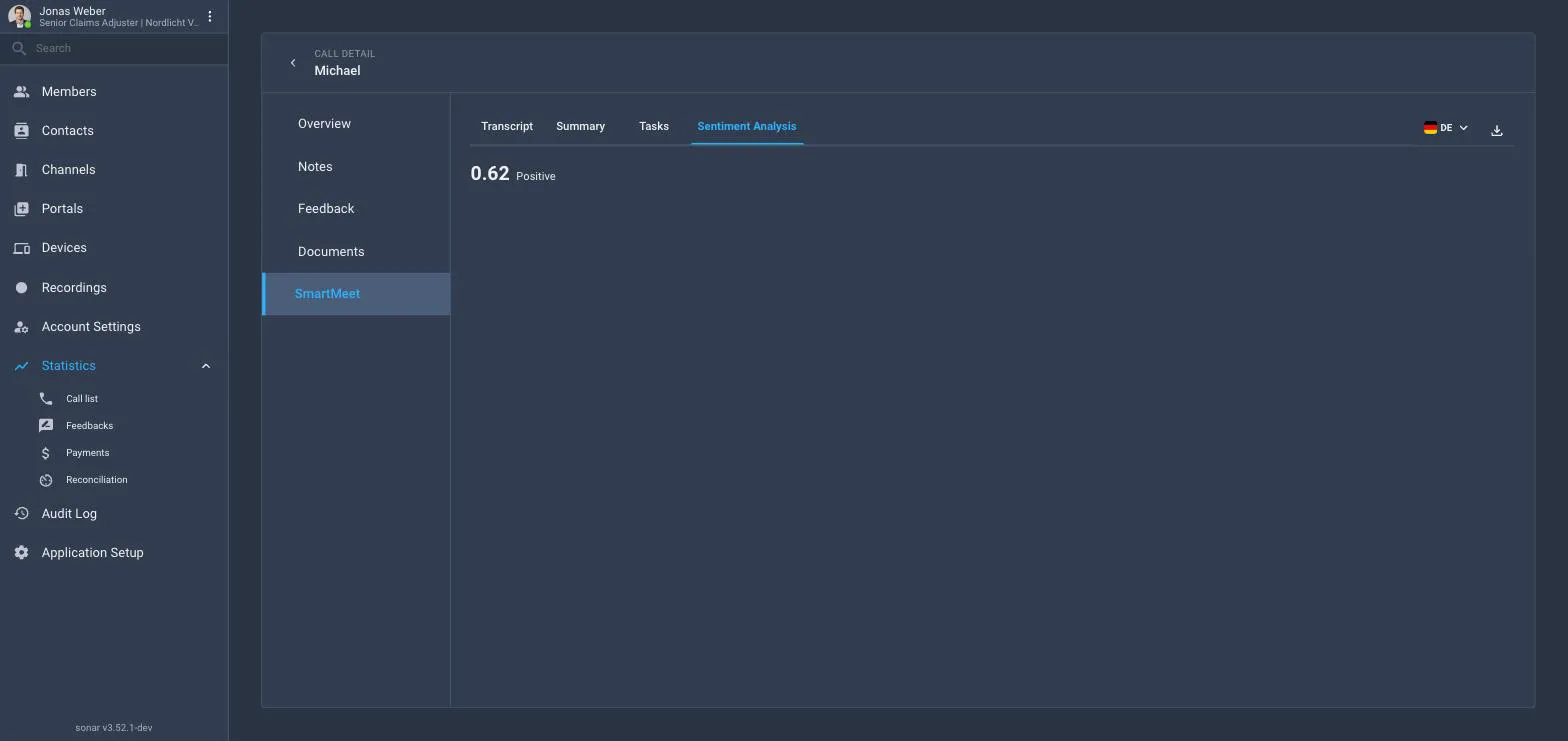This screenshot has width=1568, height=741.
Task: Click the Audit Log history icon
Action: pyautogui.click(x=21, y=514)
